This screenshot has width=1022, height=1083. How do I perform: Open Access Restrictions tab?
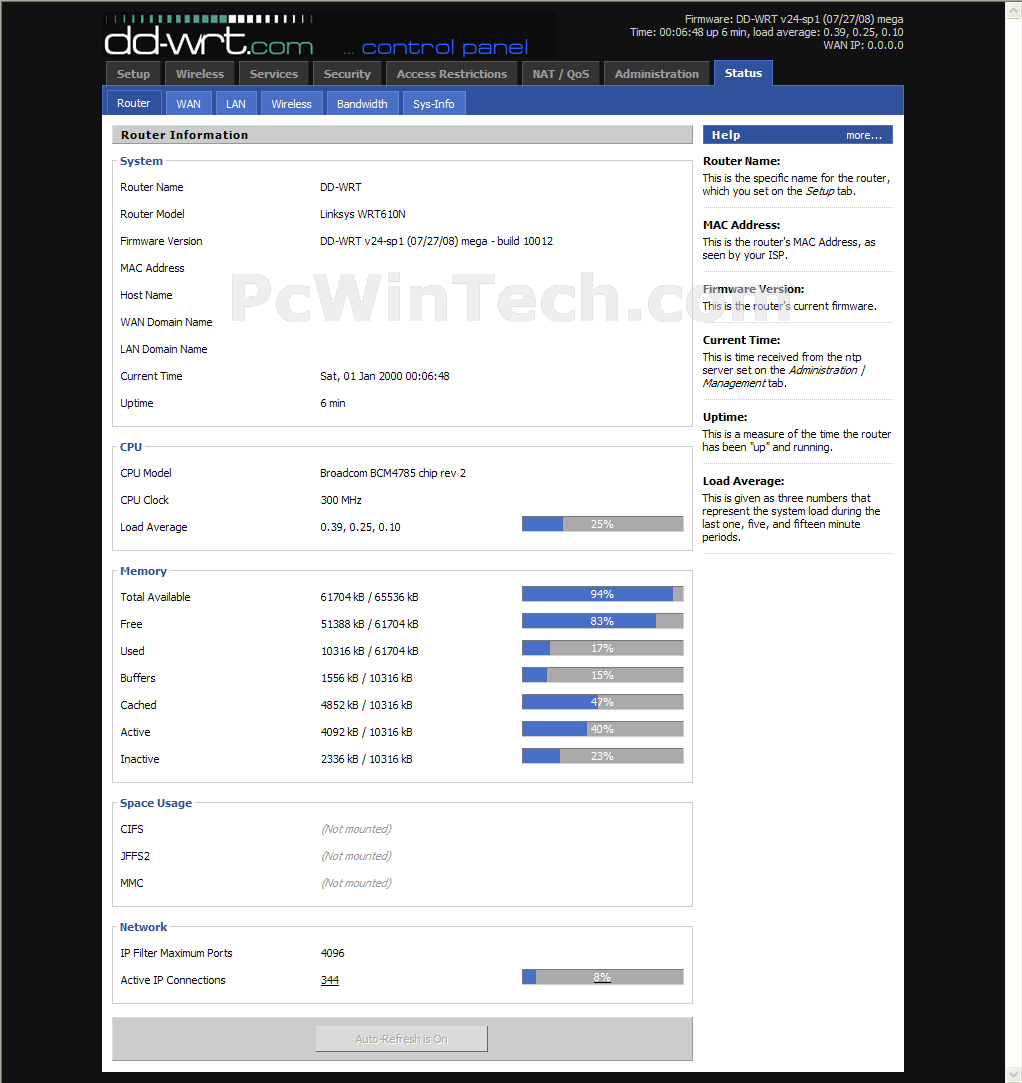coord(452,74)
